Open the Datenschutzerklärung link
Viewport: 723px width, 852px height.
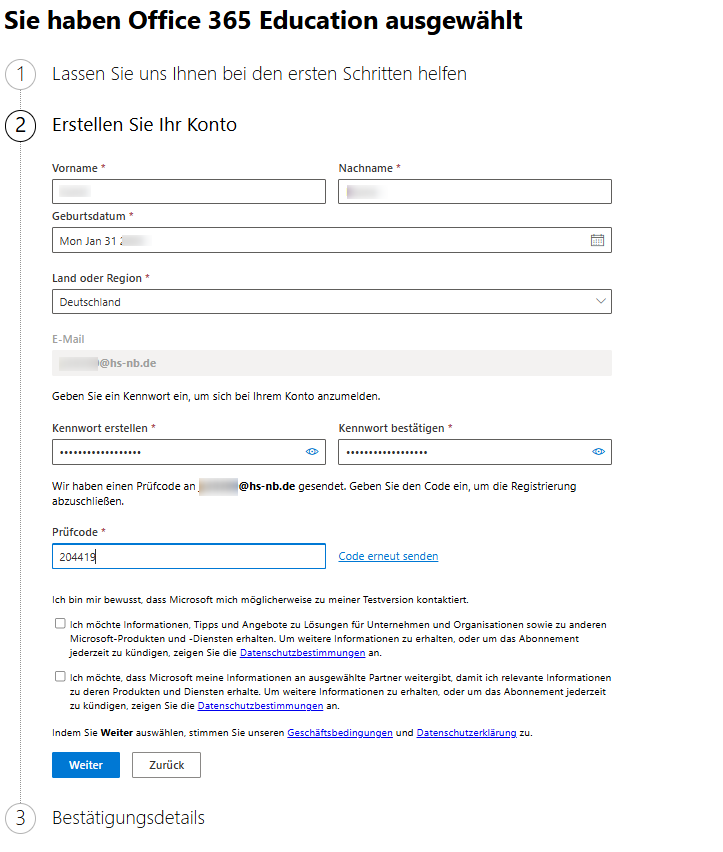tap(466, 733)
